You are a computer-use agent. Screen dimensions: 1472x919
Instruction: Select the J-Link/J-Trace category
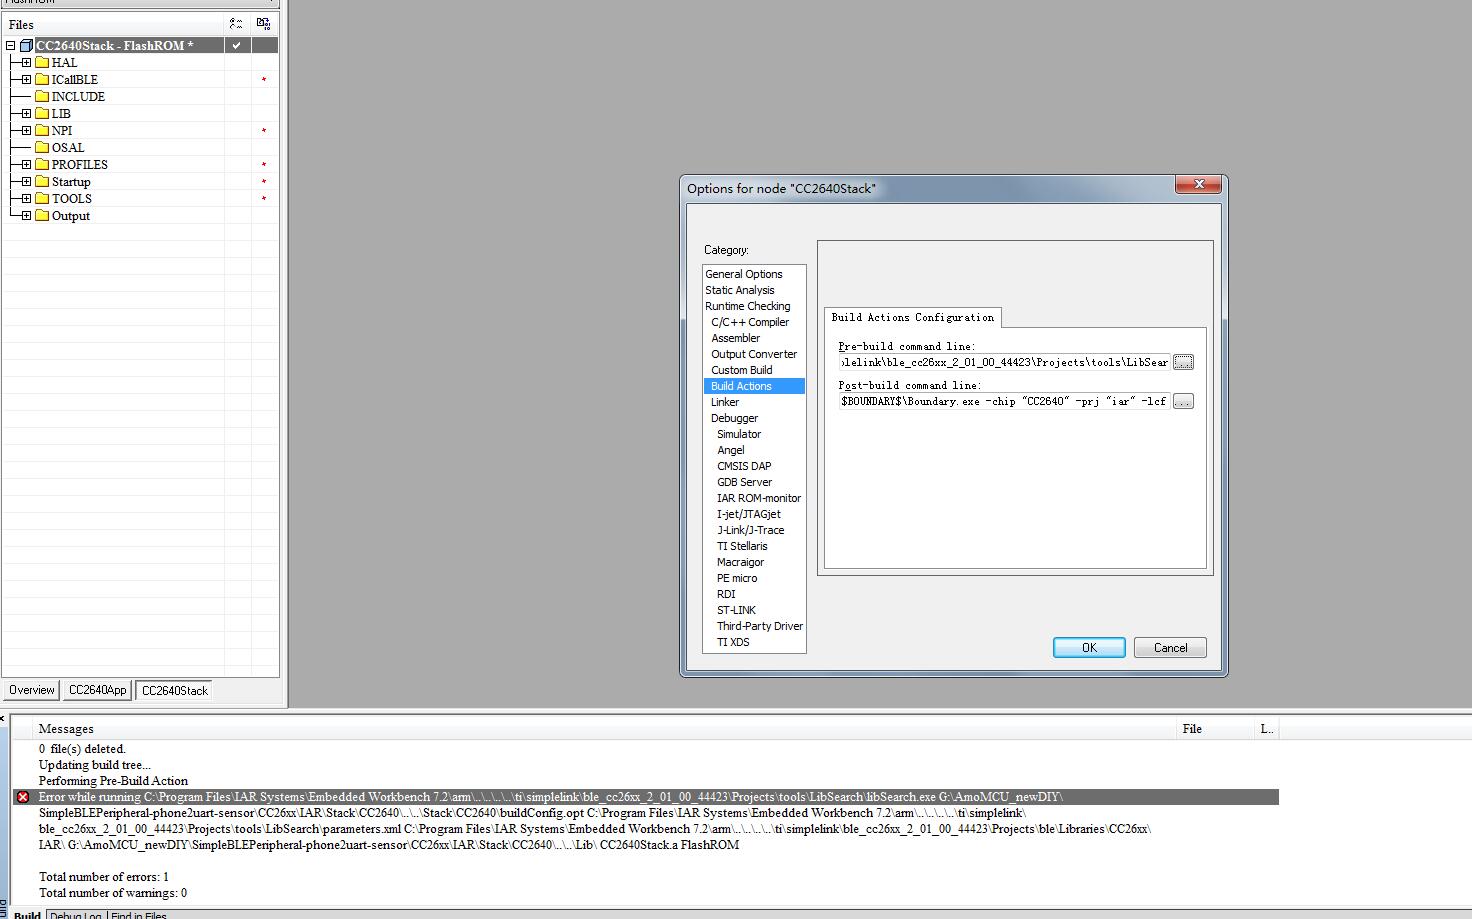(x=751, y=530)
